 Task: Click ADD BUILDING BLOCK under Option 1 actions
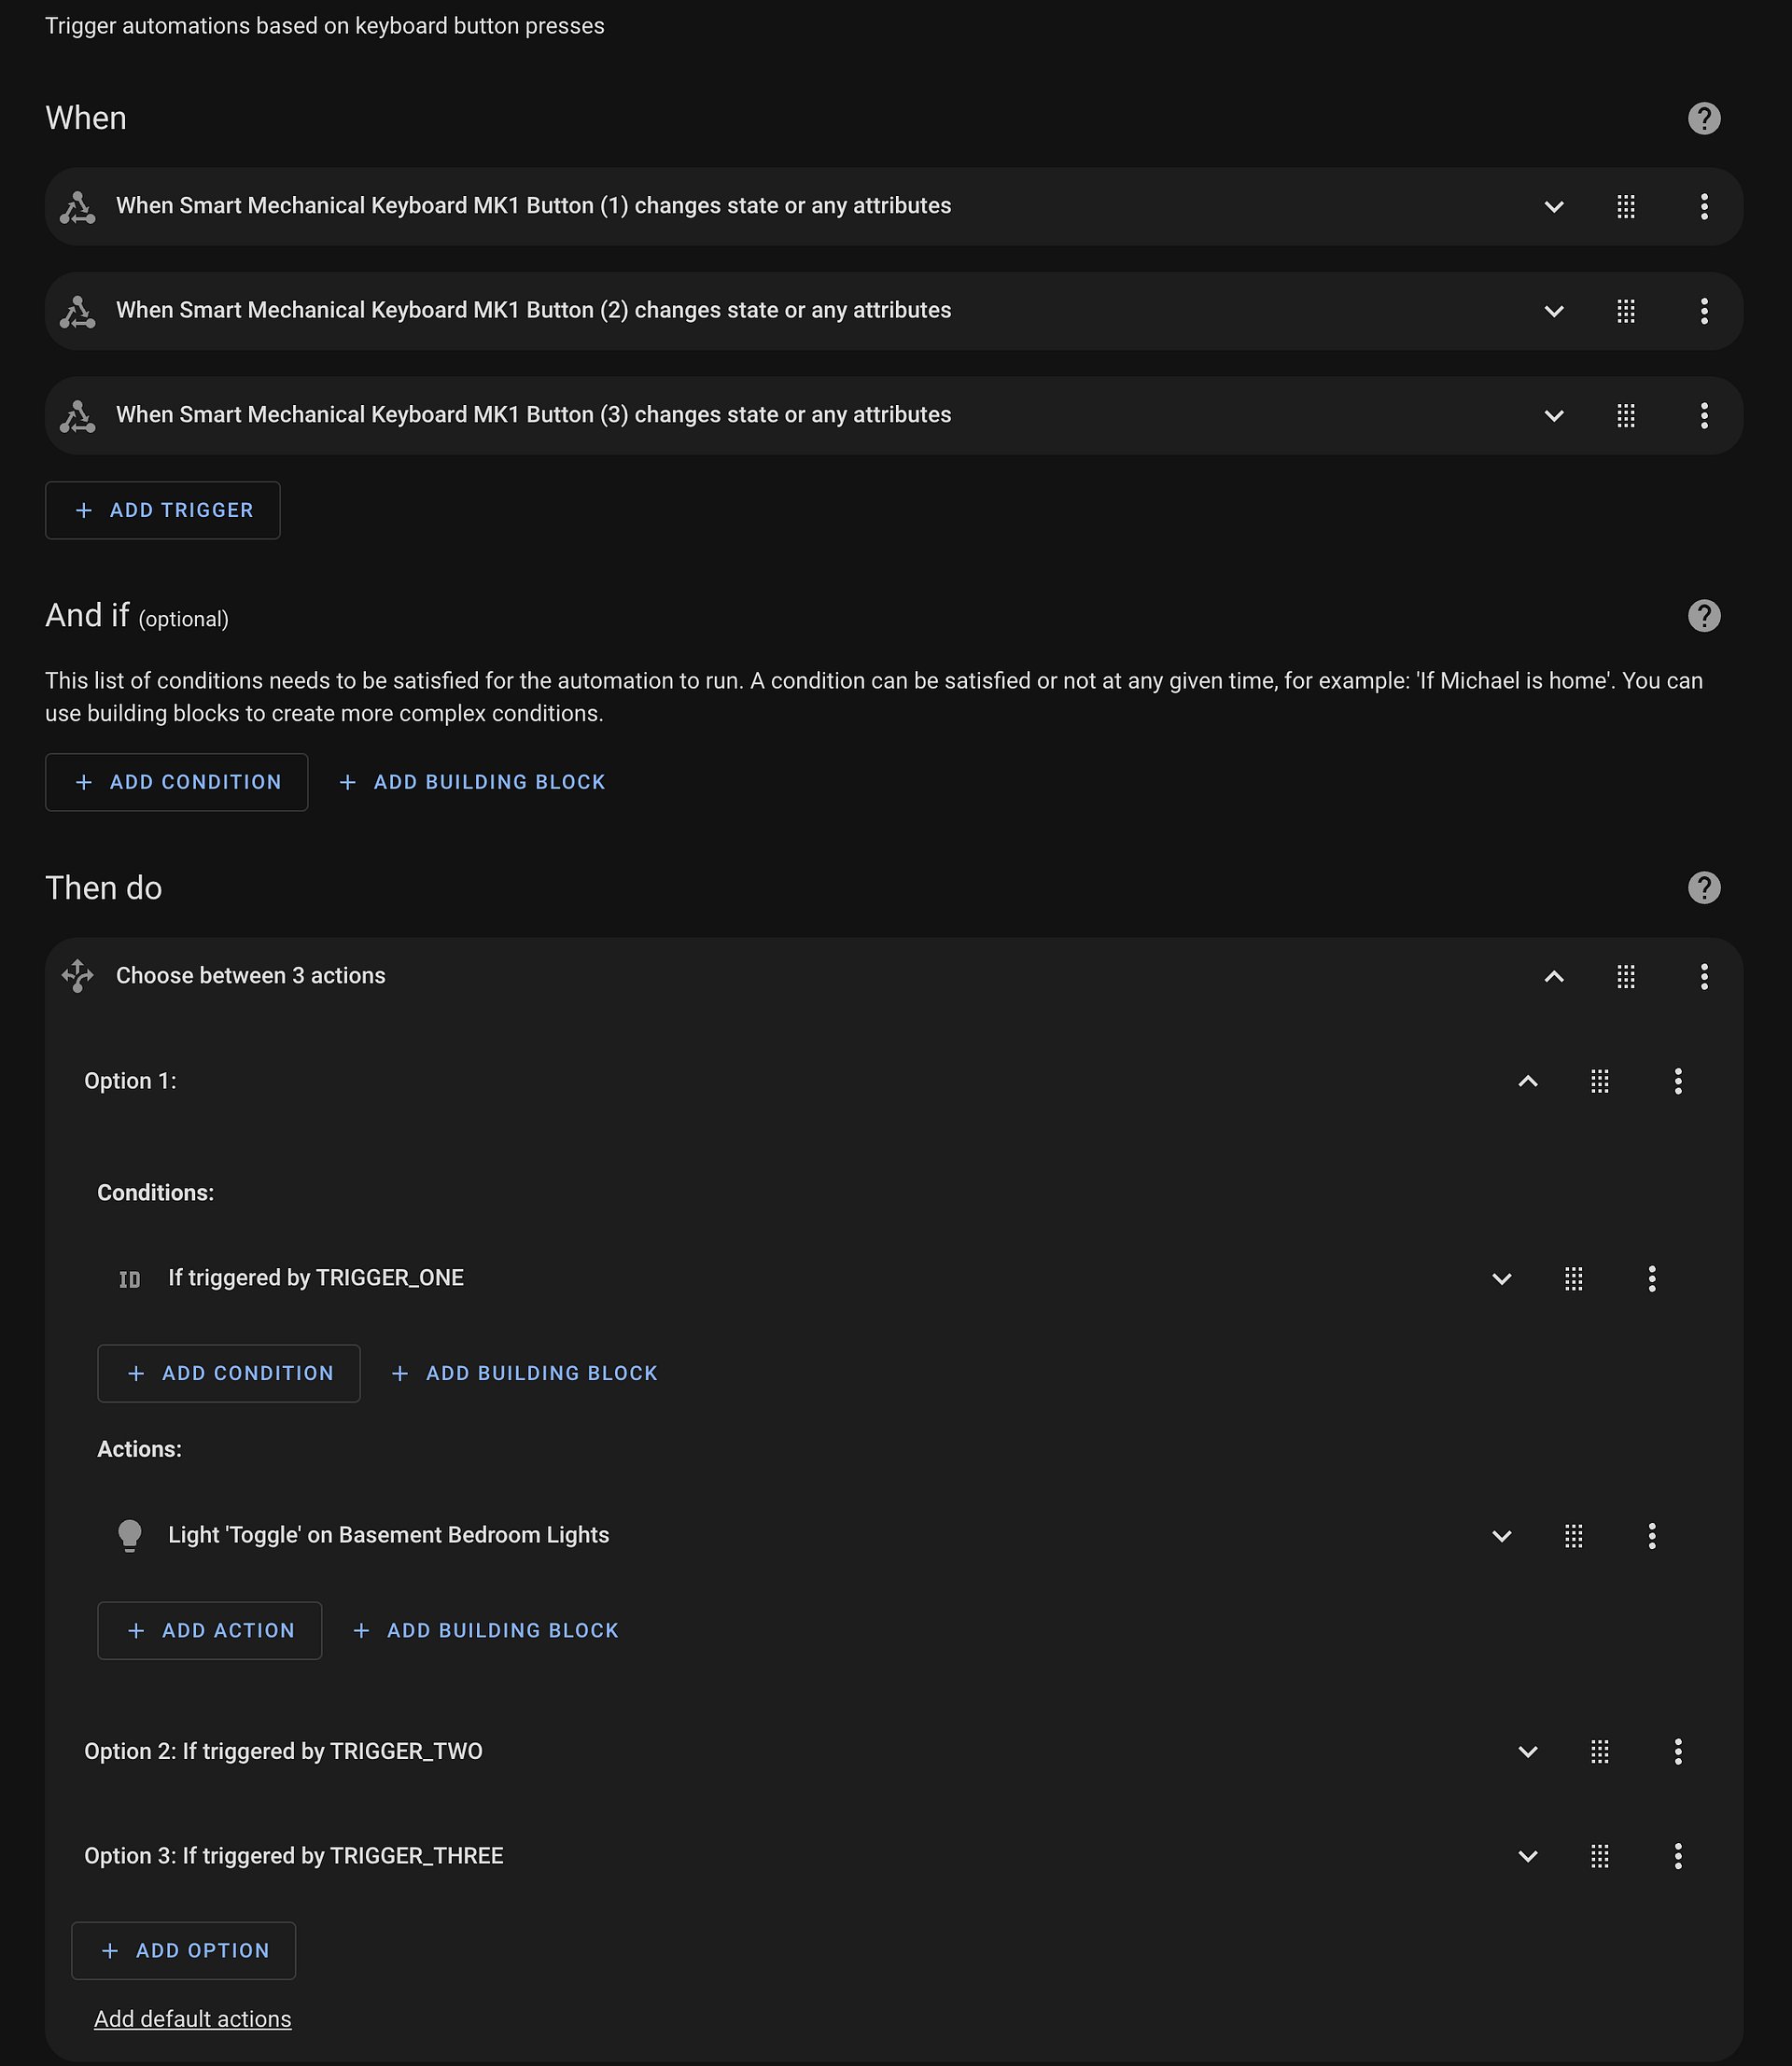pyautogui.click(x=486, y=1631)
